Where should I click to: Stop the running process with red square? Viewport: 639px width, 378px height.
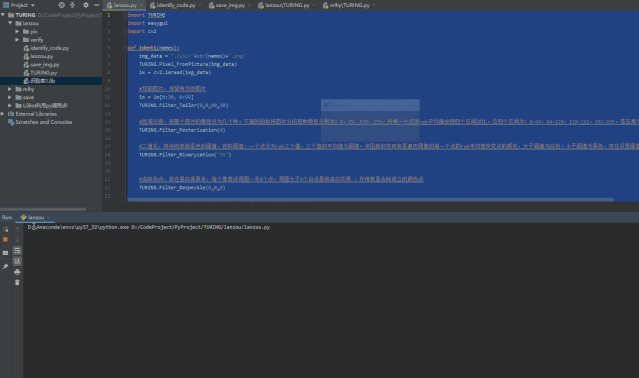click(x=5, y=240)
